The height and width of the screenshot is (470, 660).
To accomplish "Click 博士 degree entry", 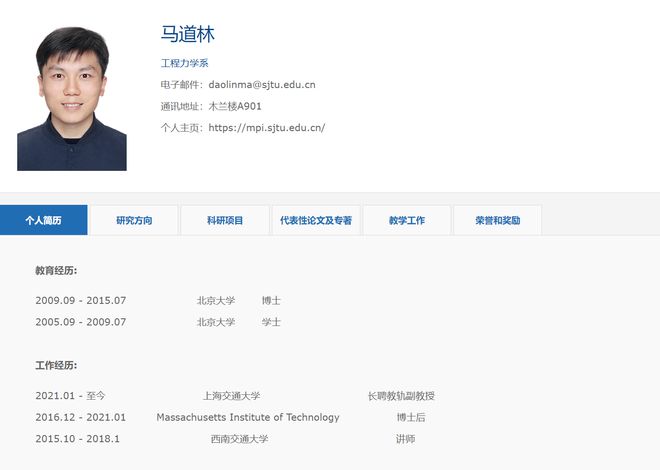I will pyautogui.click(x=271, y=300).
